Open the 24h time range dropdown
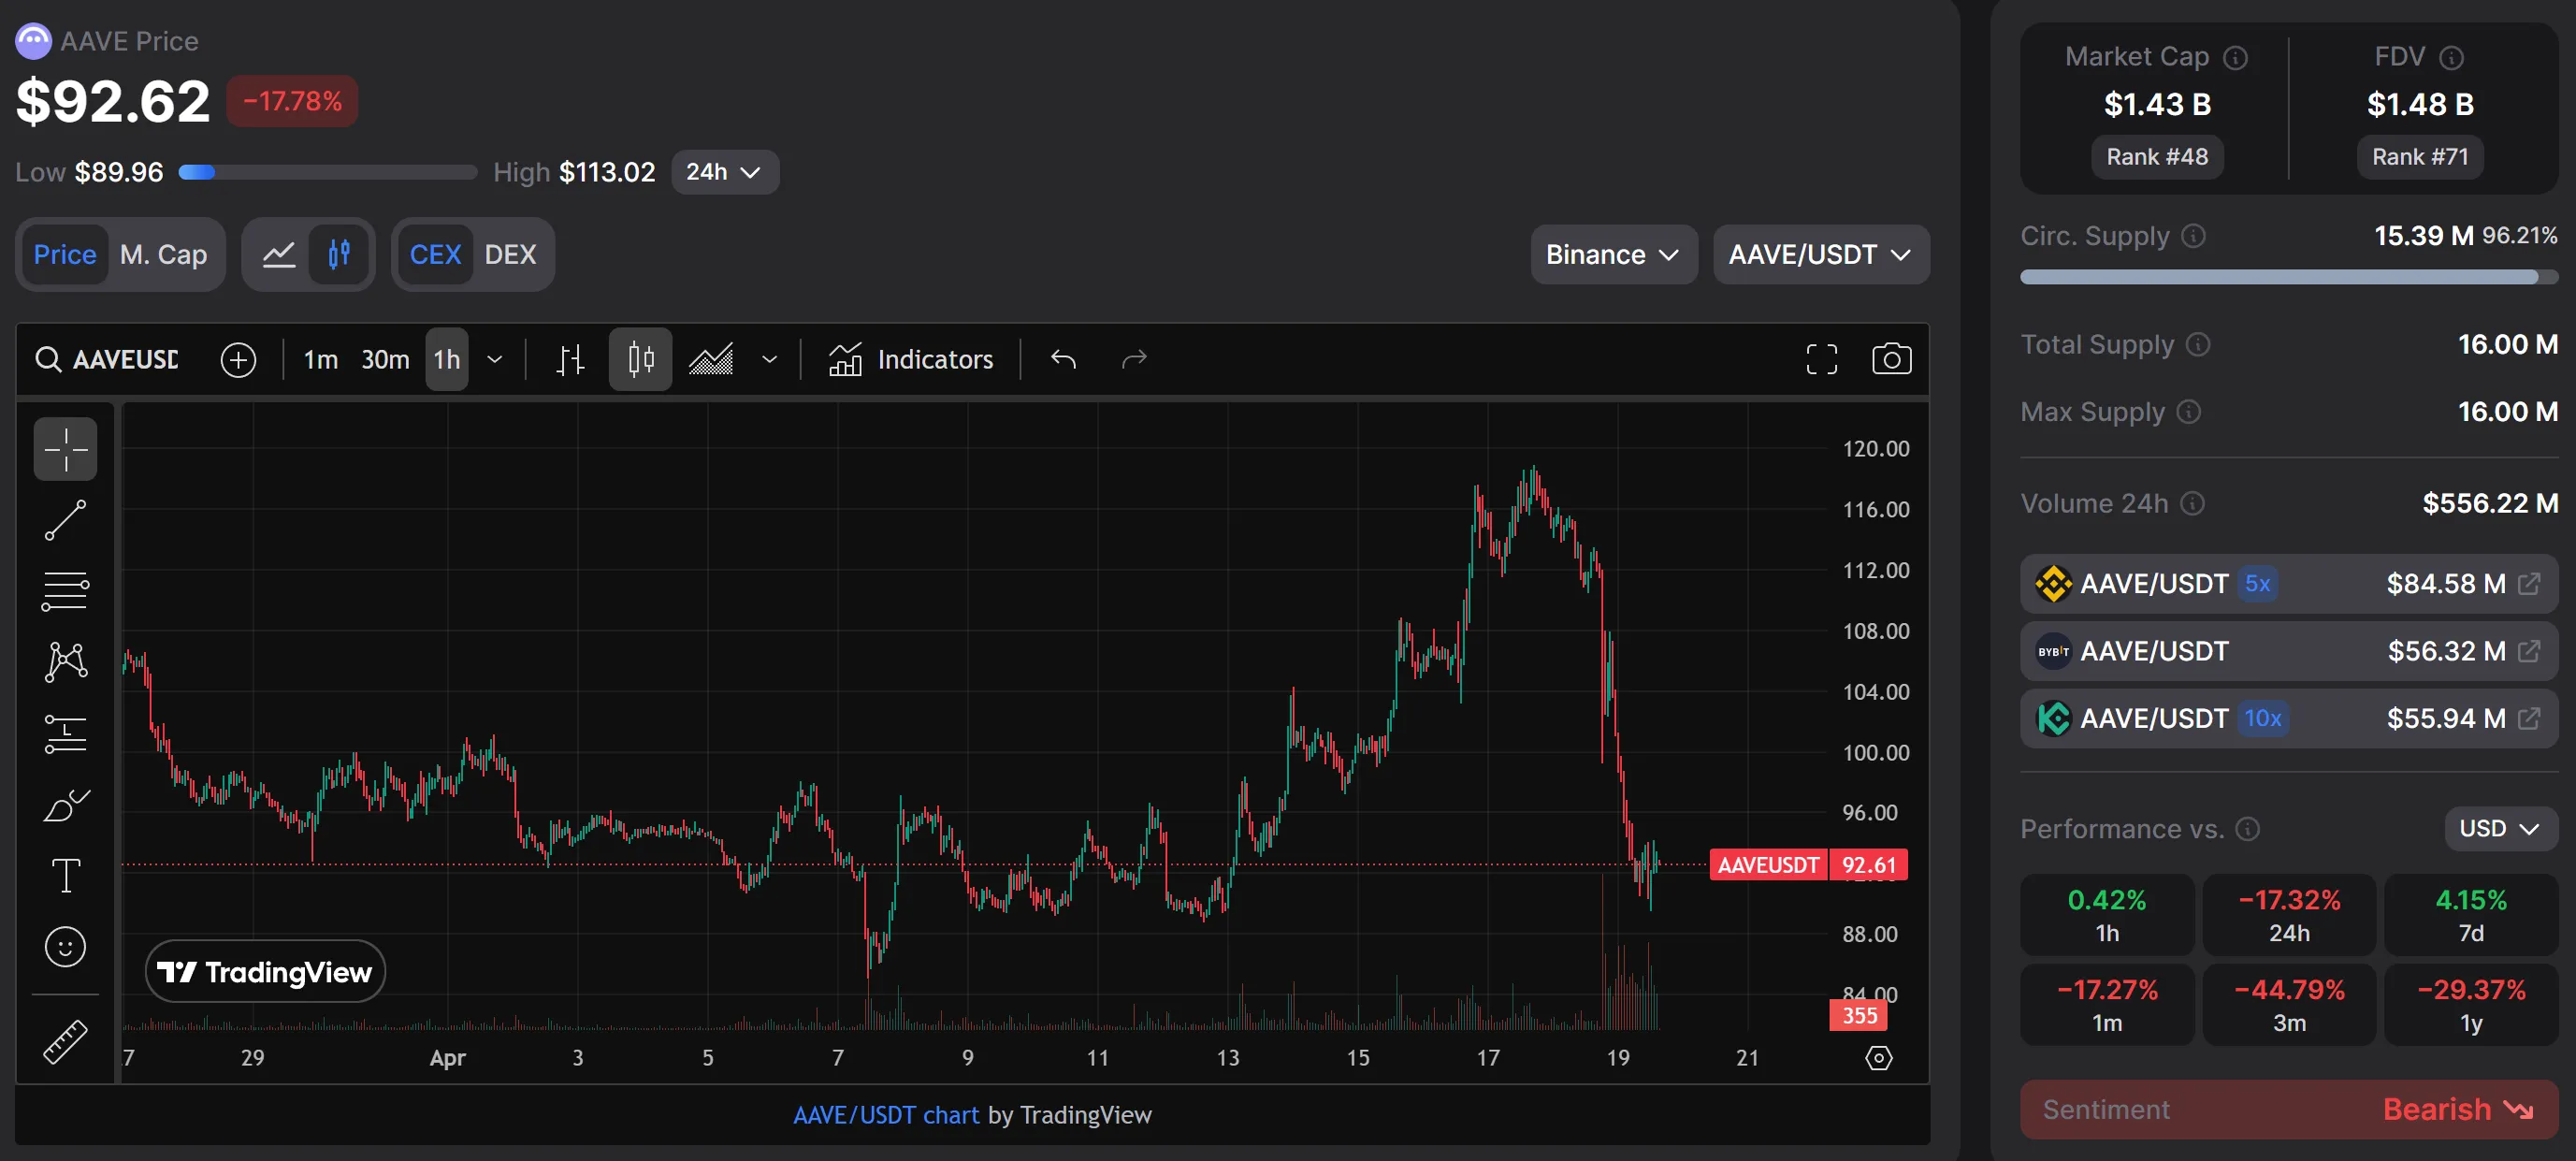Screen dimensions: 2576x1161 (724, 171)
